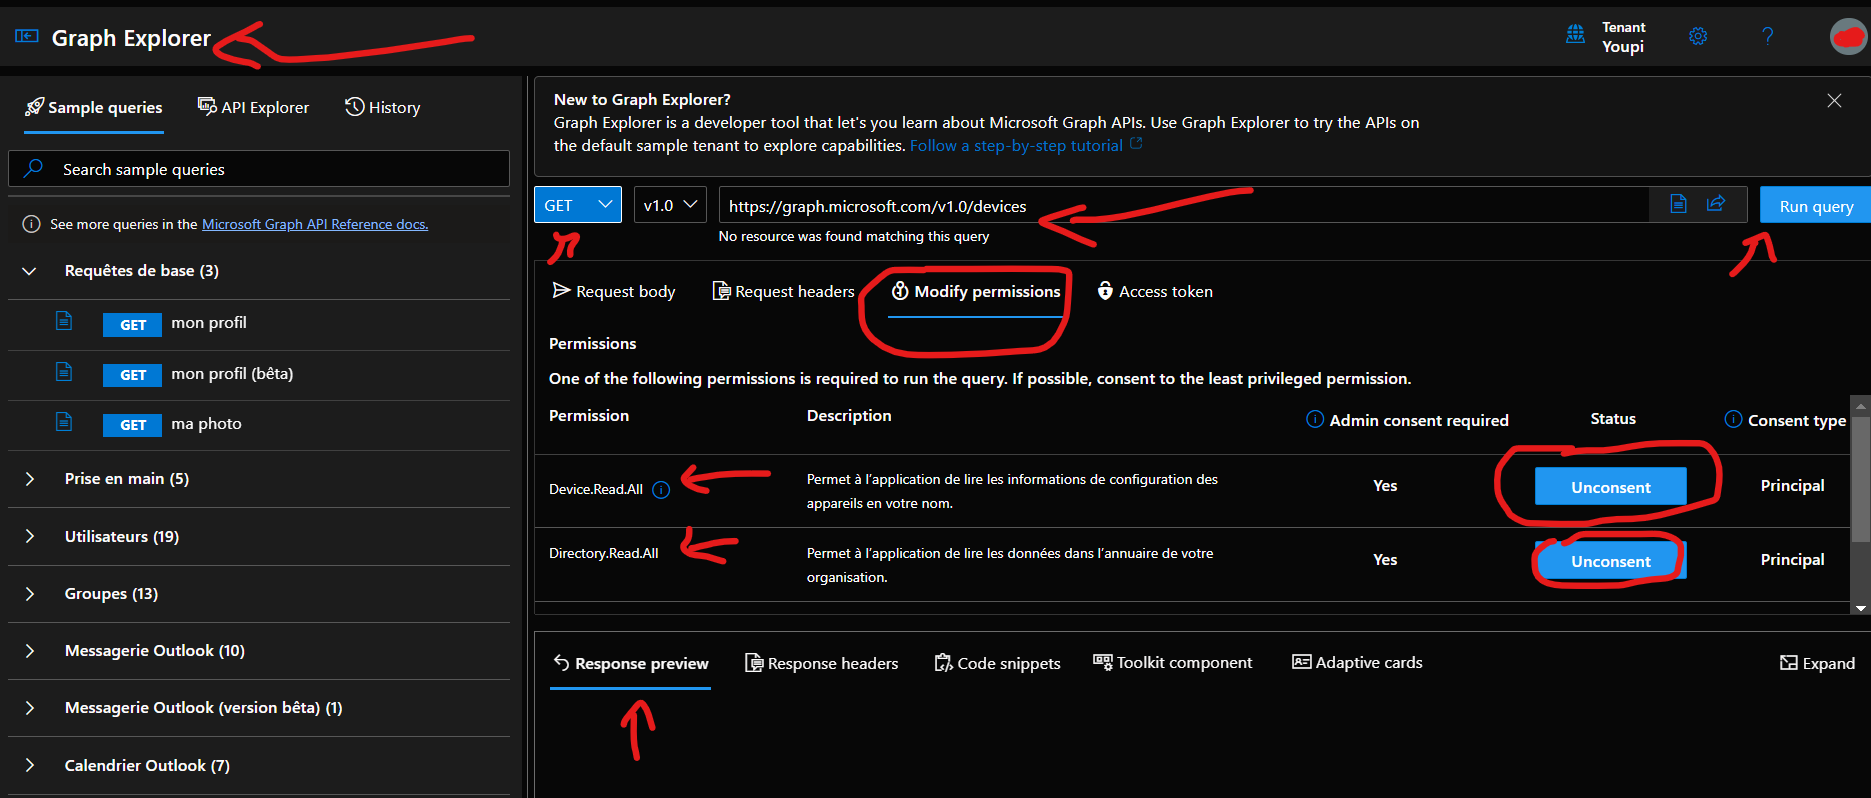Open the document icon beside mon profil (bêta)
Viewport: 1871px width, 798px height.
tap(64, 372)
